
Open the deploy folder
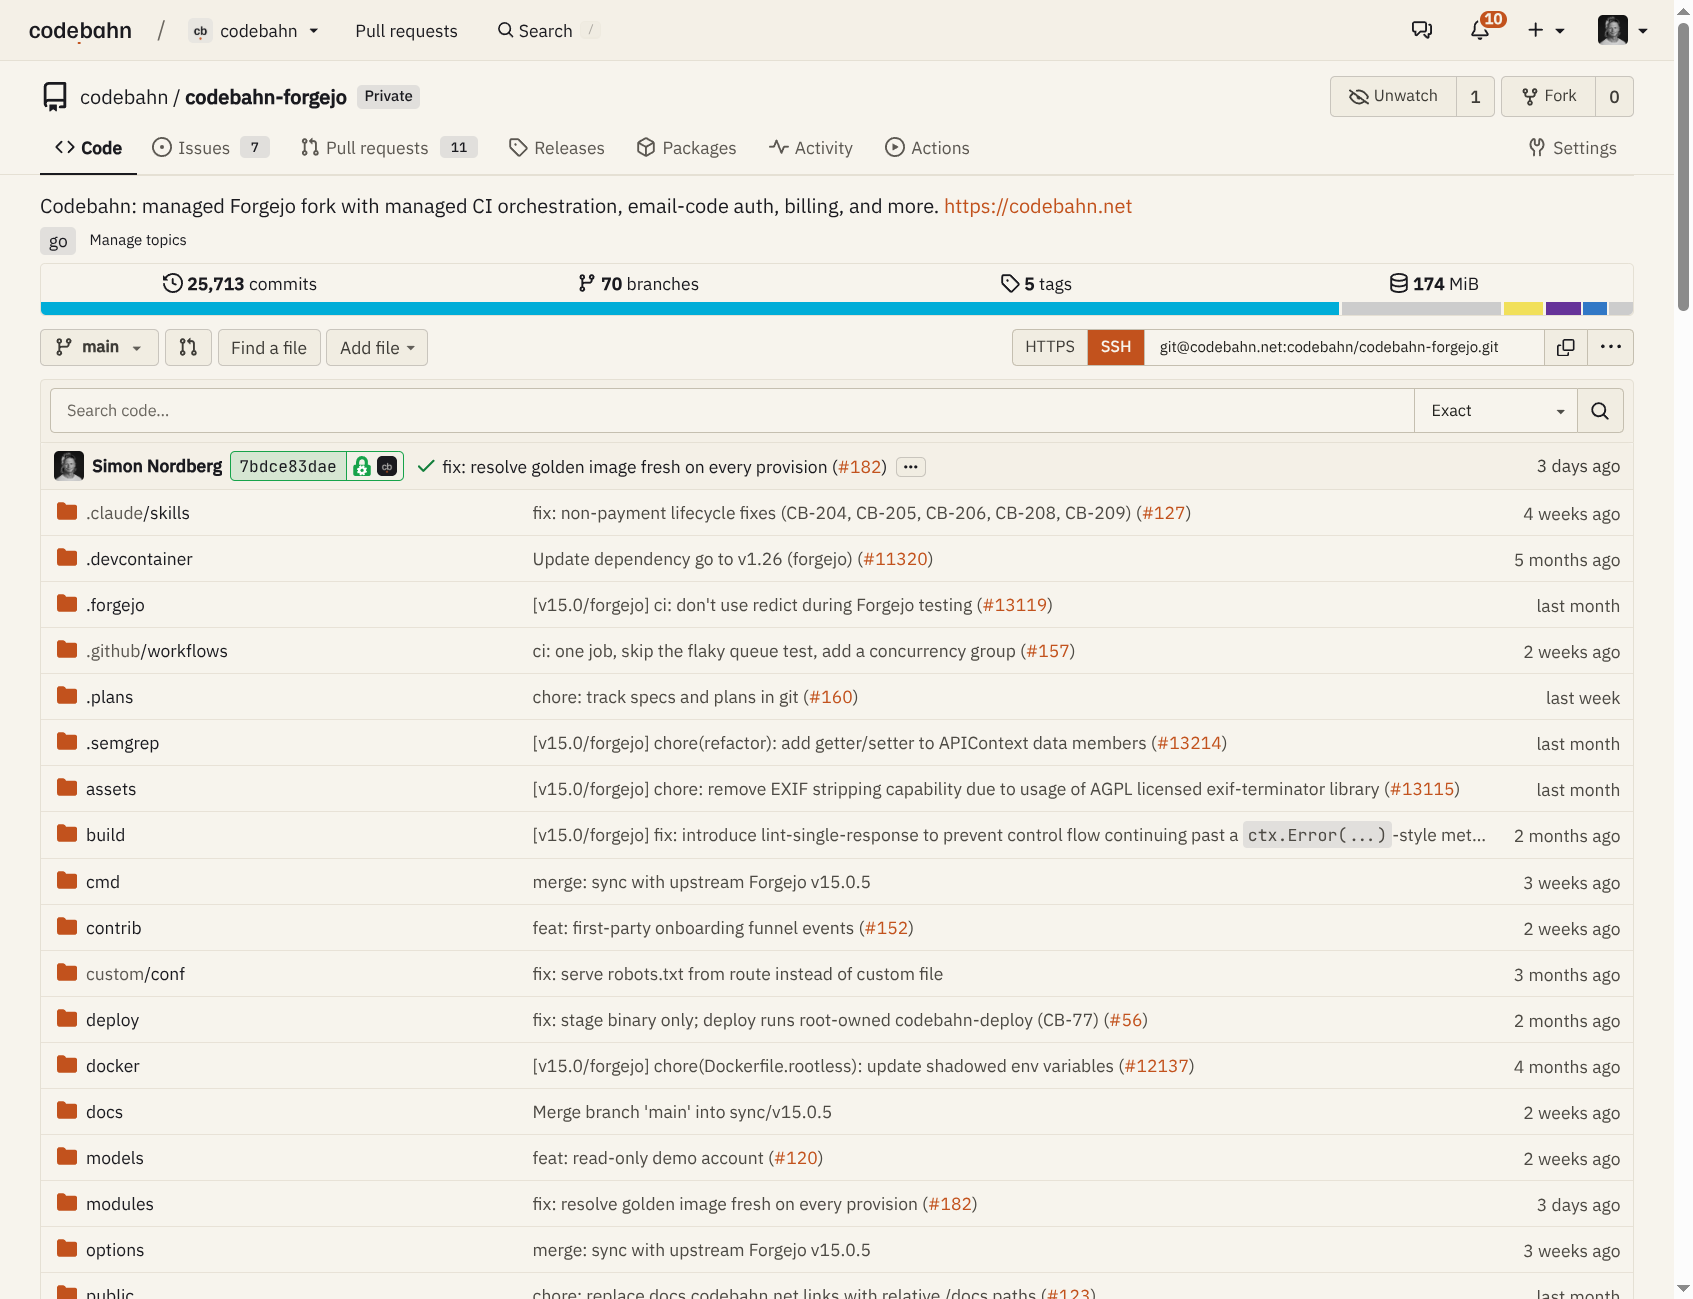coord(112,1020)
